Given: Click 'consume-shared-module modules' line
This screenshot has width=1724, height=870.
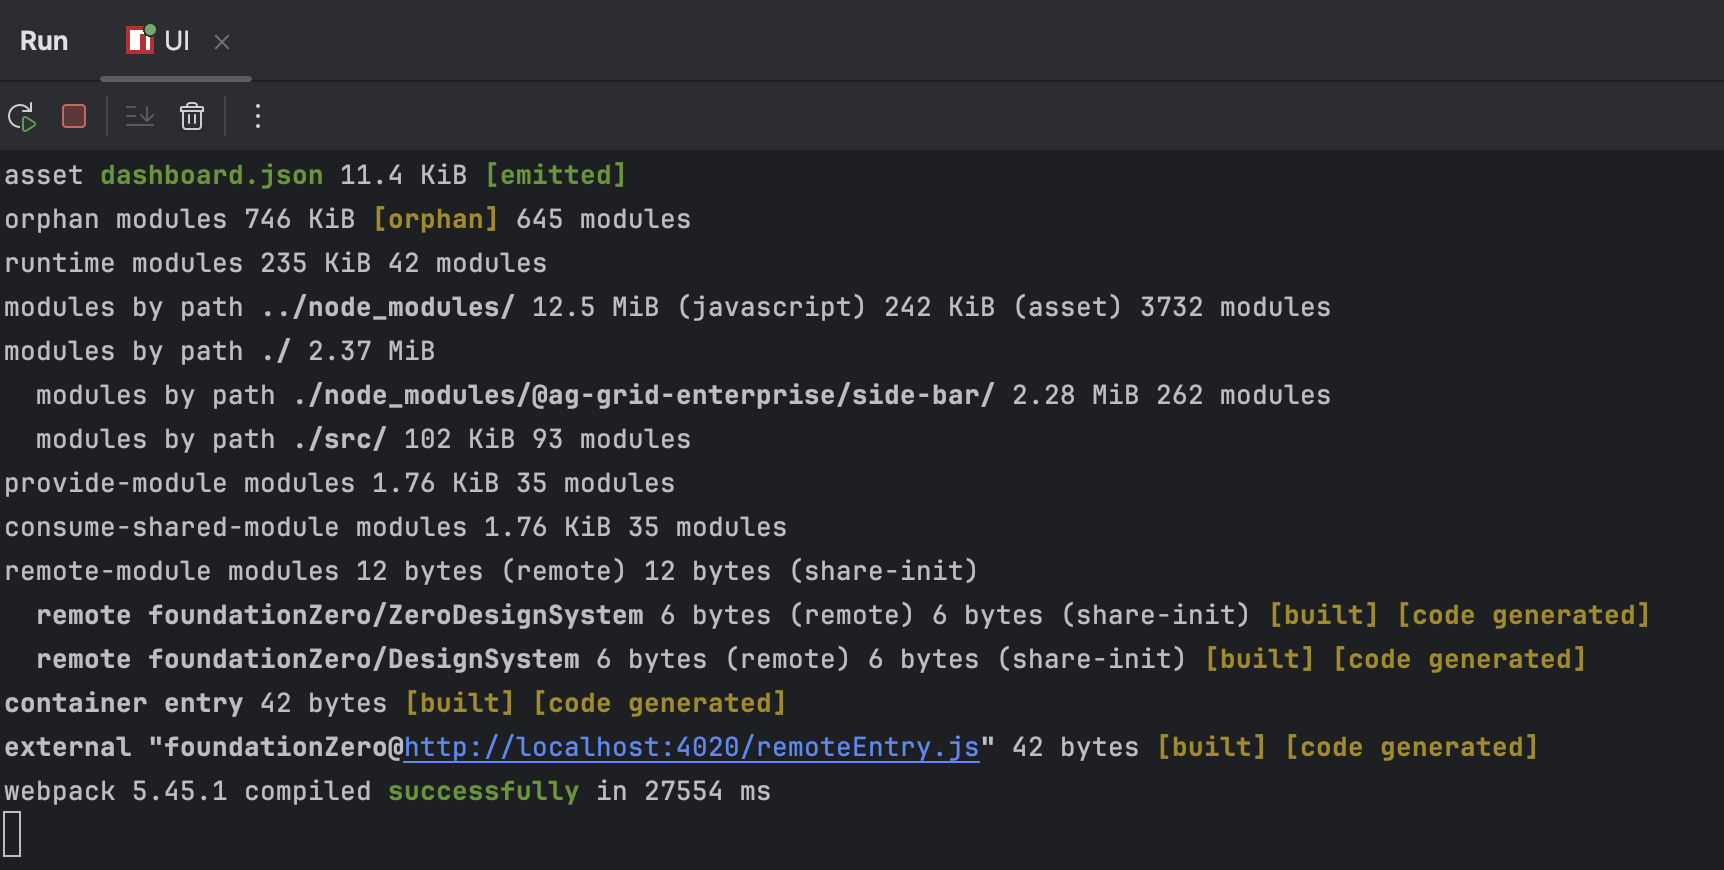Looking at the screenshot, I should 396,527.
